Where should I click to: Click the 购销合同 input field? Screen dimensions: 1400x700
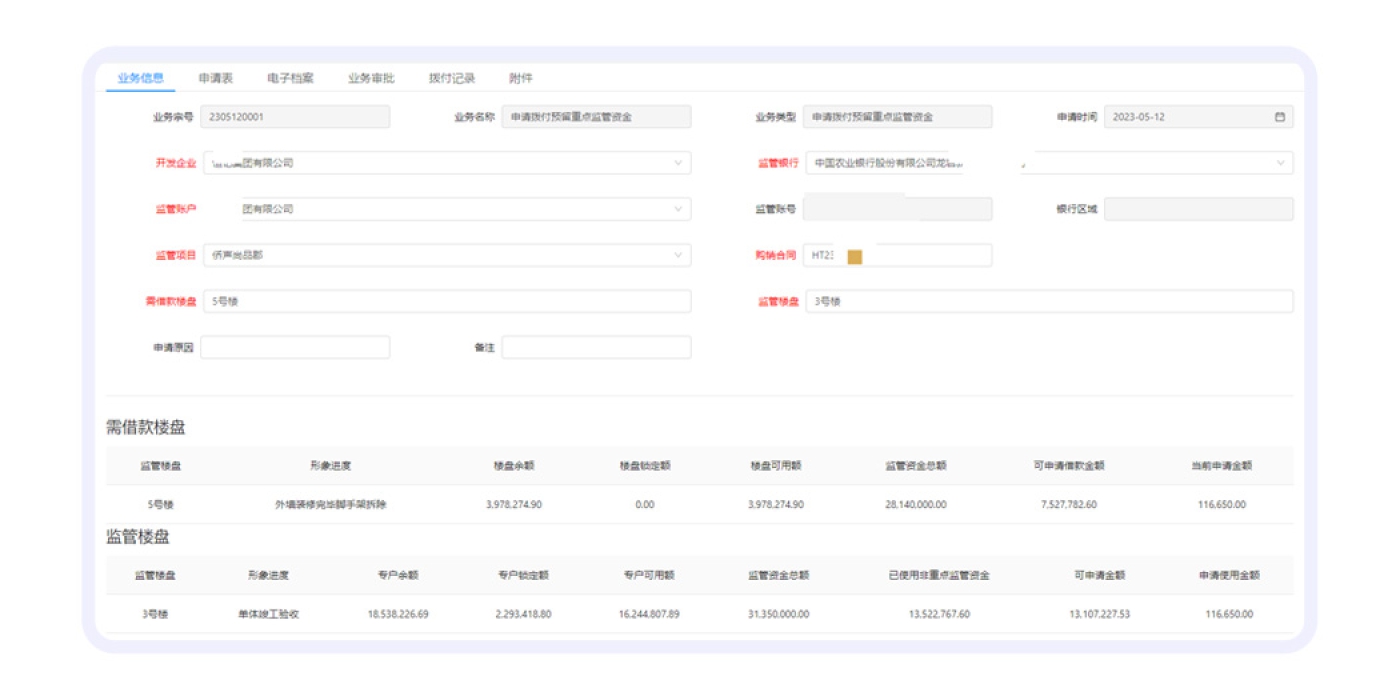pos(898,255)
